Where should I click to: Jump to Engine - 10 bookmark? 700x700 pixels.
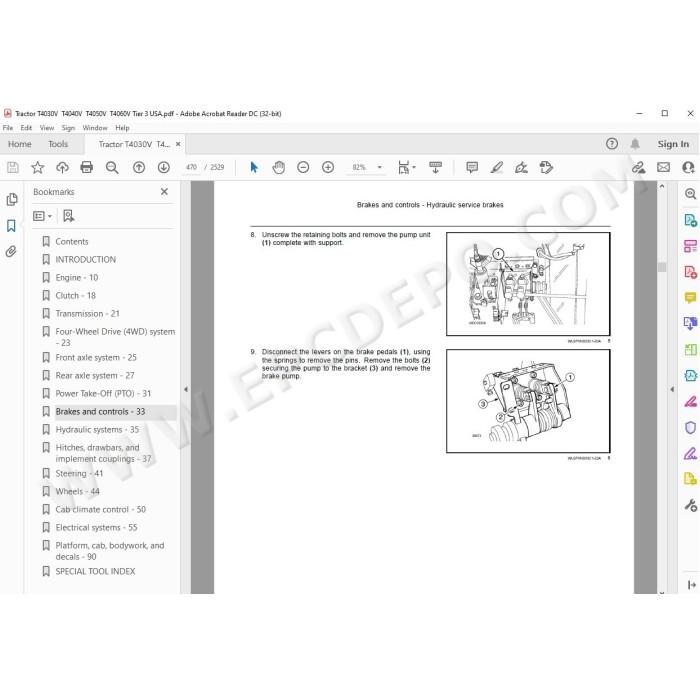77,278
